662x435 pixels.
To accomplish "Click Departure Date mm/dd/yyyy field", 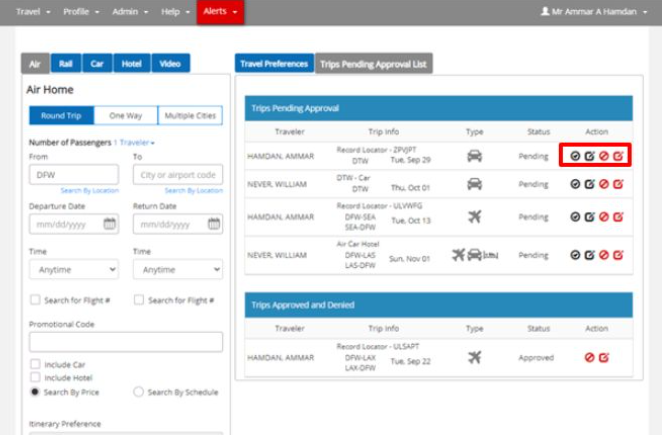I will click(74, 224).
